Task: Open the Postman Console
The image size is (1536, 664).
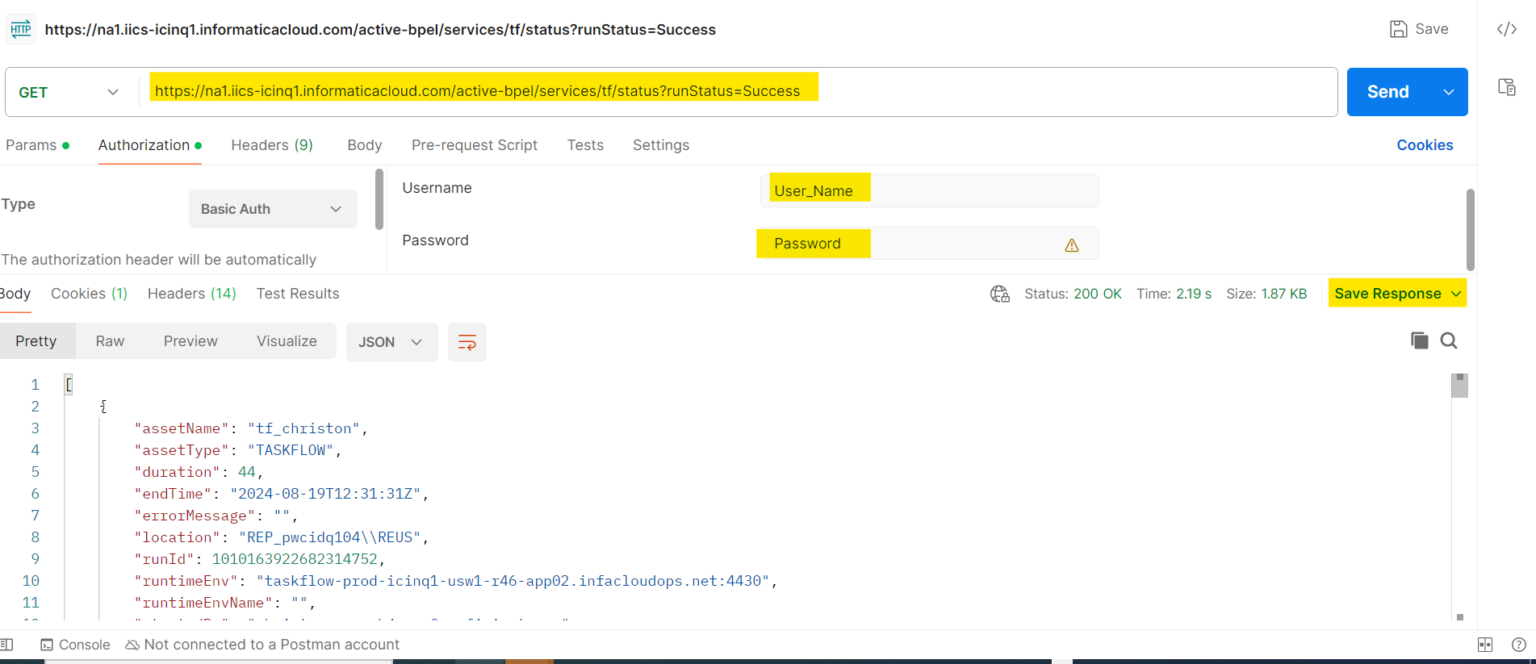Action: (75, 644)
